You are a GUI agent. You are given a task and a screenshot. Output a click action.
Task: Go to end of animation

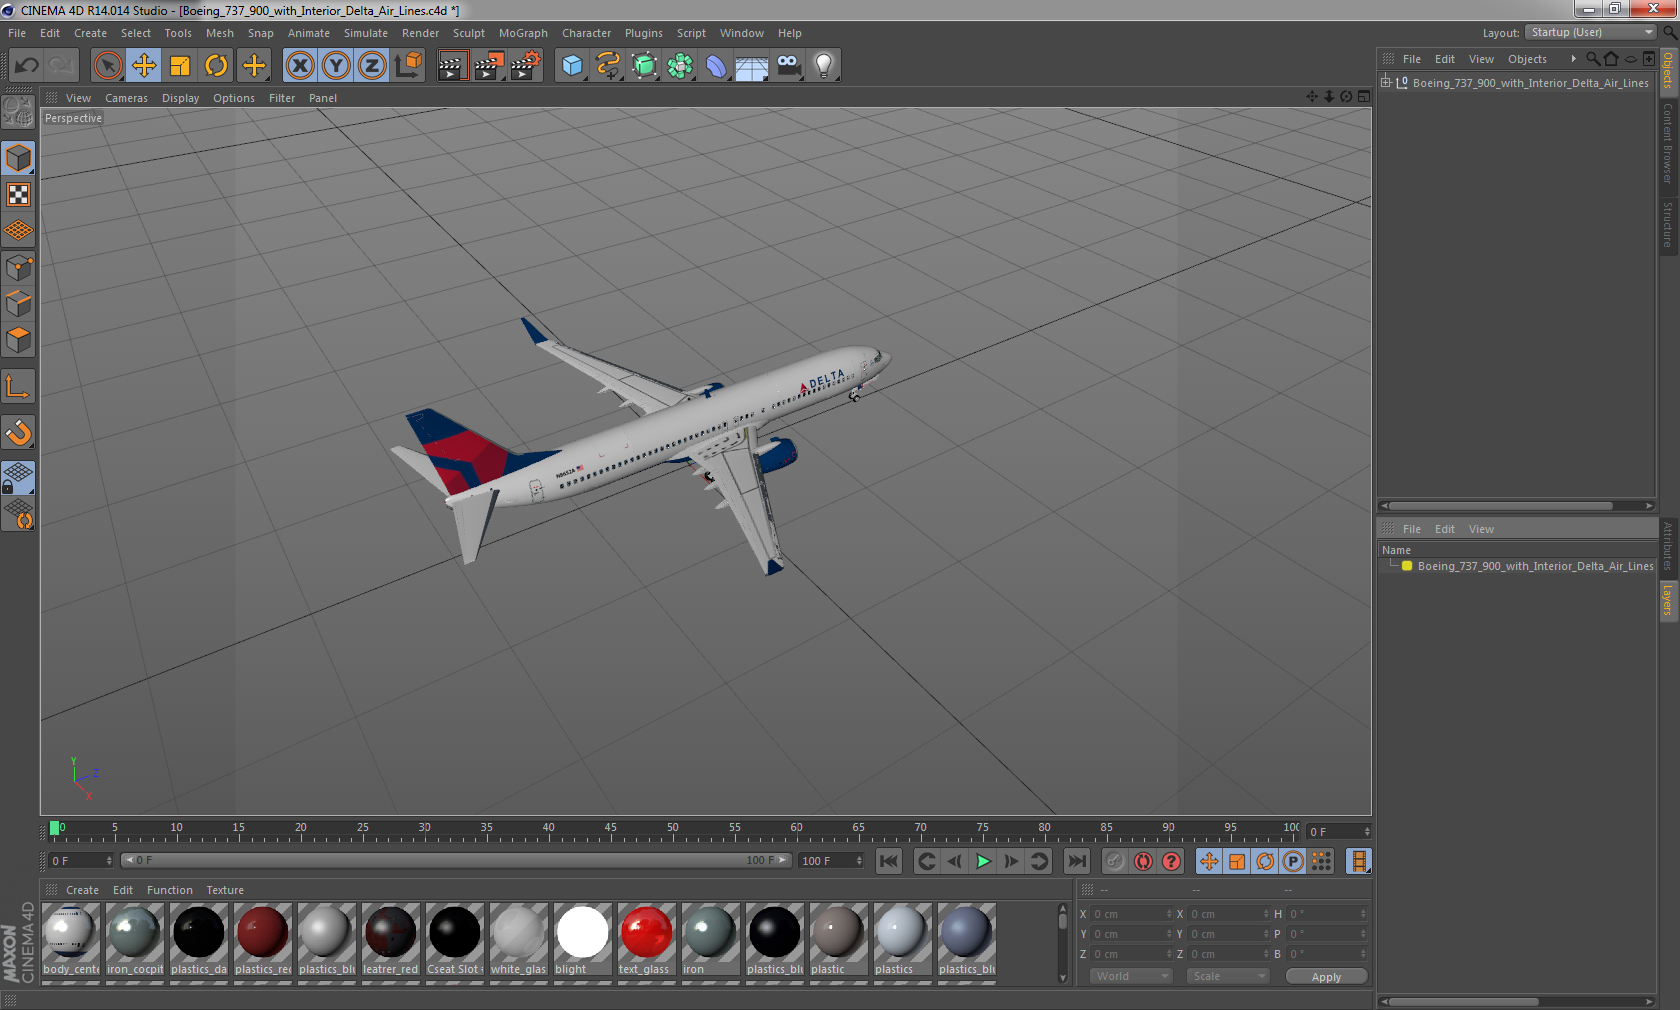pyautogui.click(x=1076, y=861)
